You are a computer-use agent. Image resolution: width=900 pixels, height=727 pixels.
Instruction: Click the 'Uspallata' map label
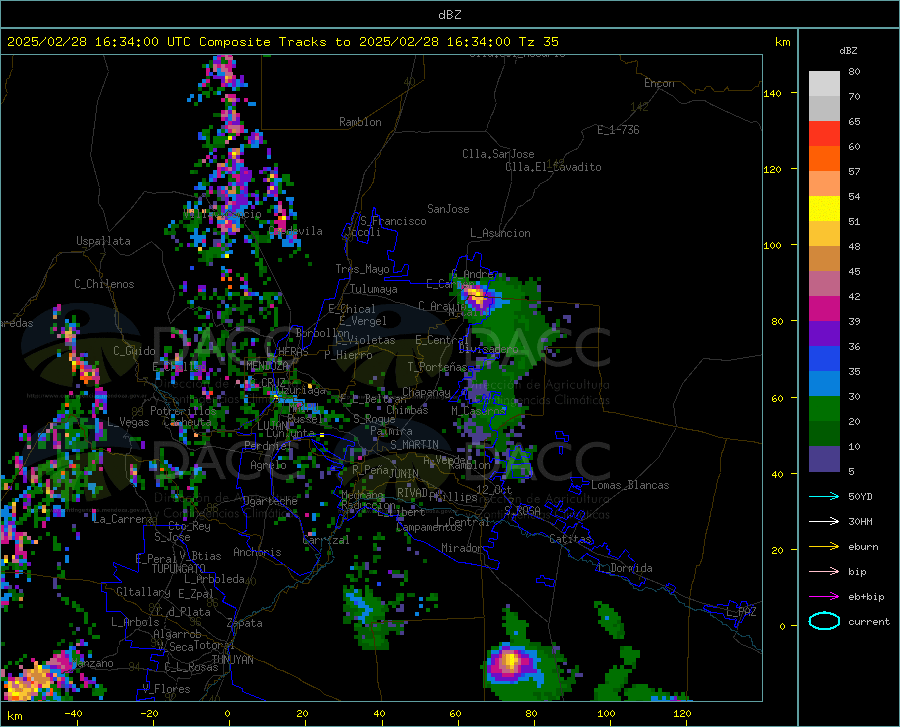(x=103, y=241)
